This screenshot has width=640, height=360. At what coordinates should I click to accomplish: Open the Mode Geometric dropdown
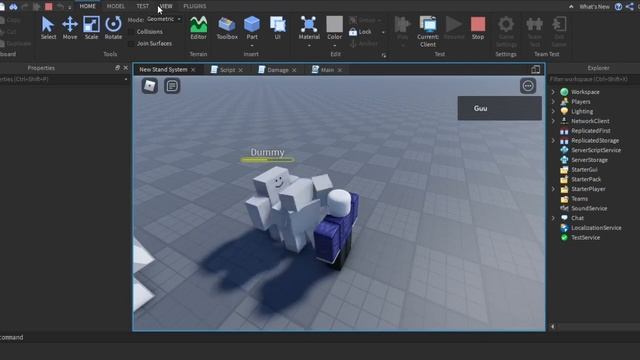[164, 19]
